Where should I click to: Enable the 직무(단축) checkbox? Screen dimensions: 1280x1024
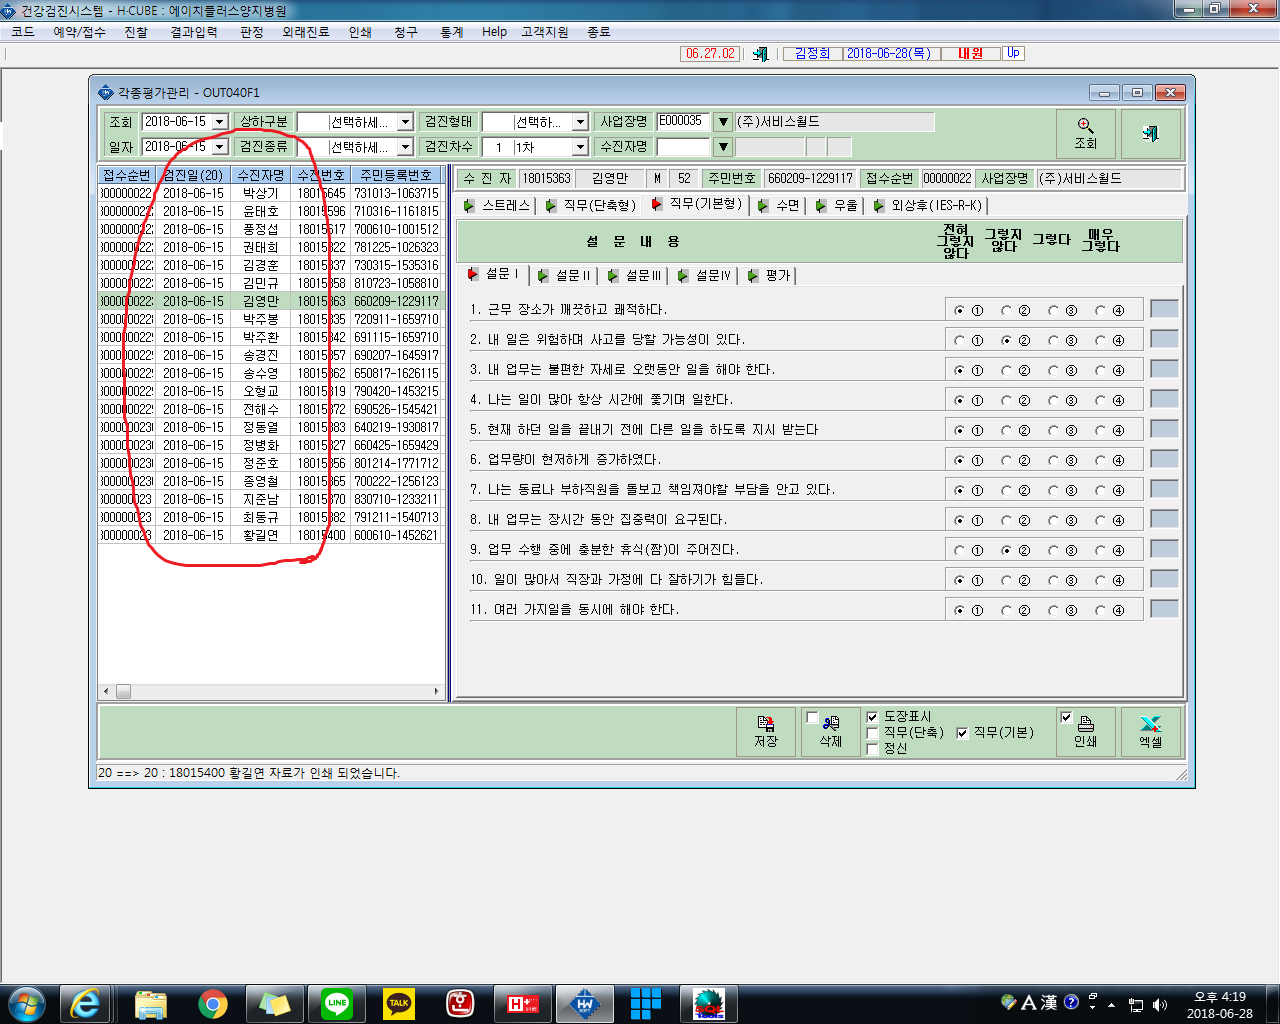coord(872,733)
